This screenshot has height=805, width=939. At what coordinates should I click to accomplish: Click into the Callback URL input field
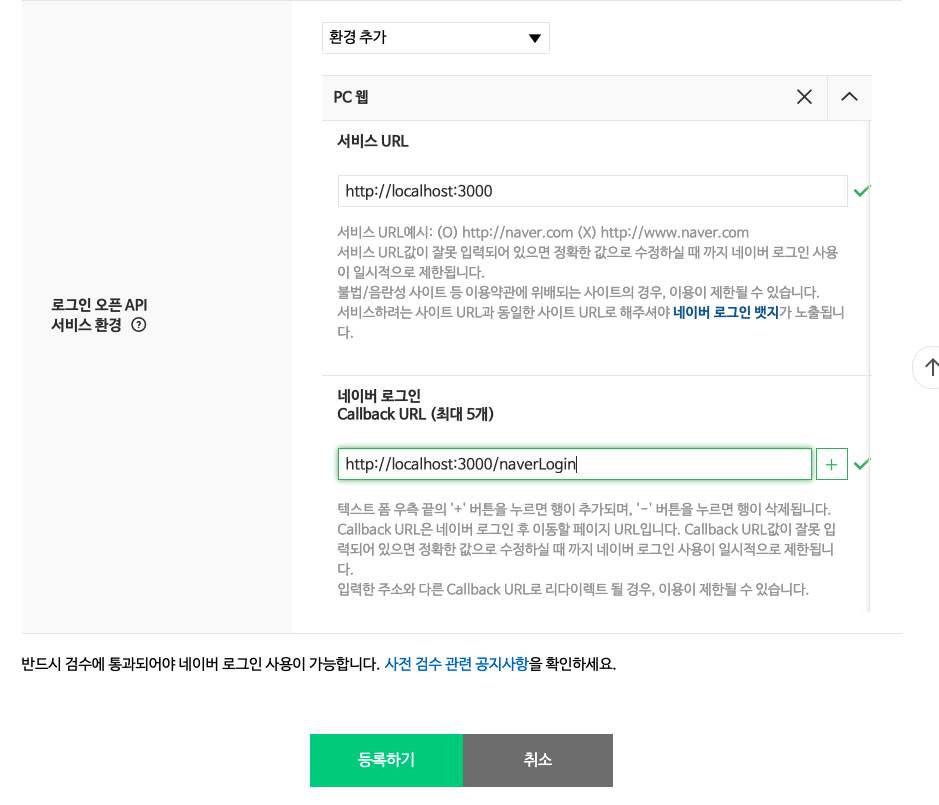click(x=574, y=464)
